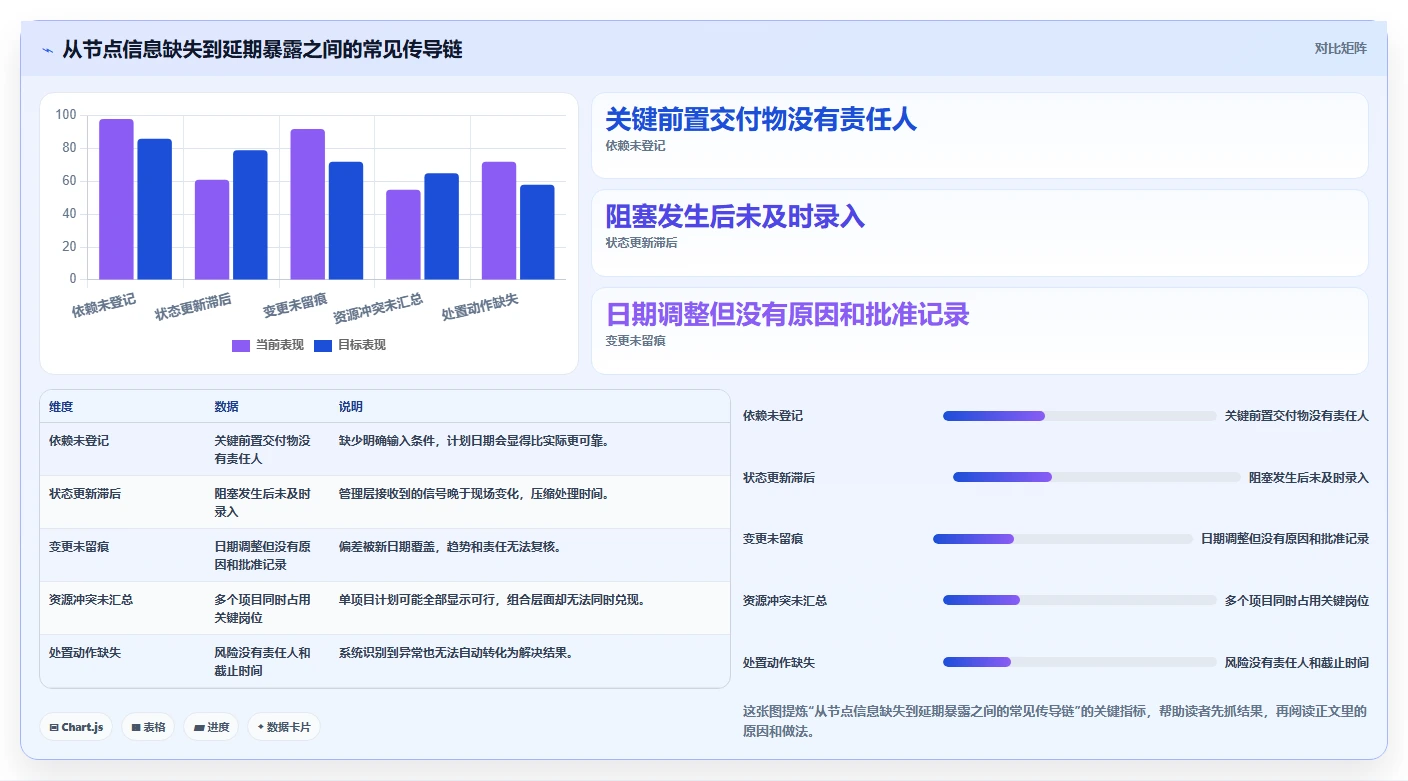Click the chart x-axis label 依赖未登记

104,306
